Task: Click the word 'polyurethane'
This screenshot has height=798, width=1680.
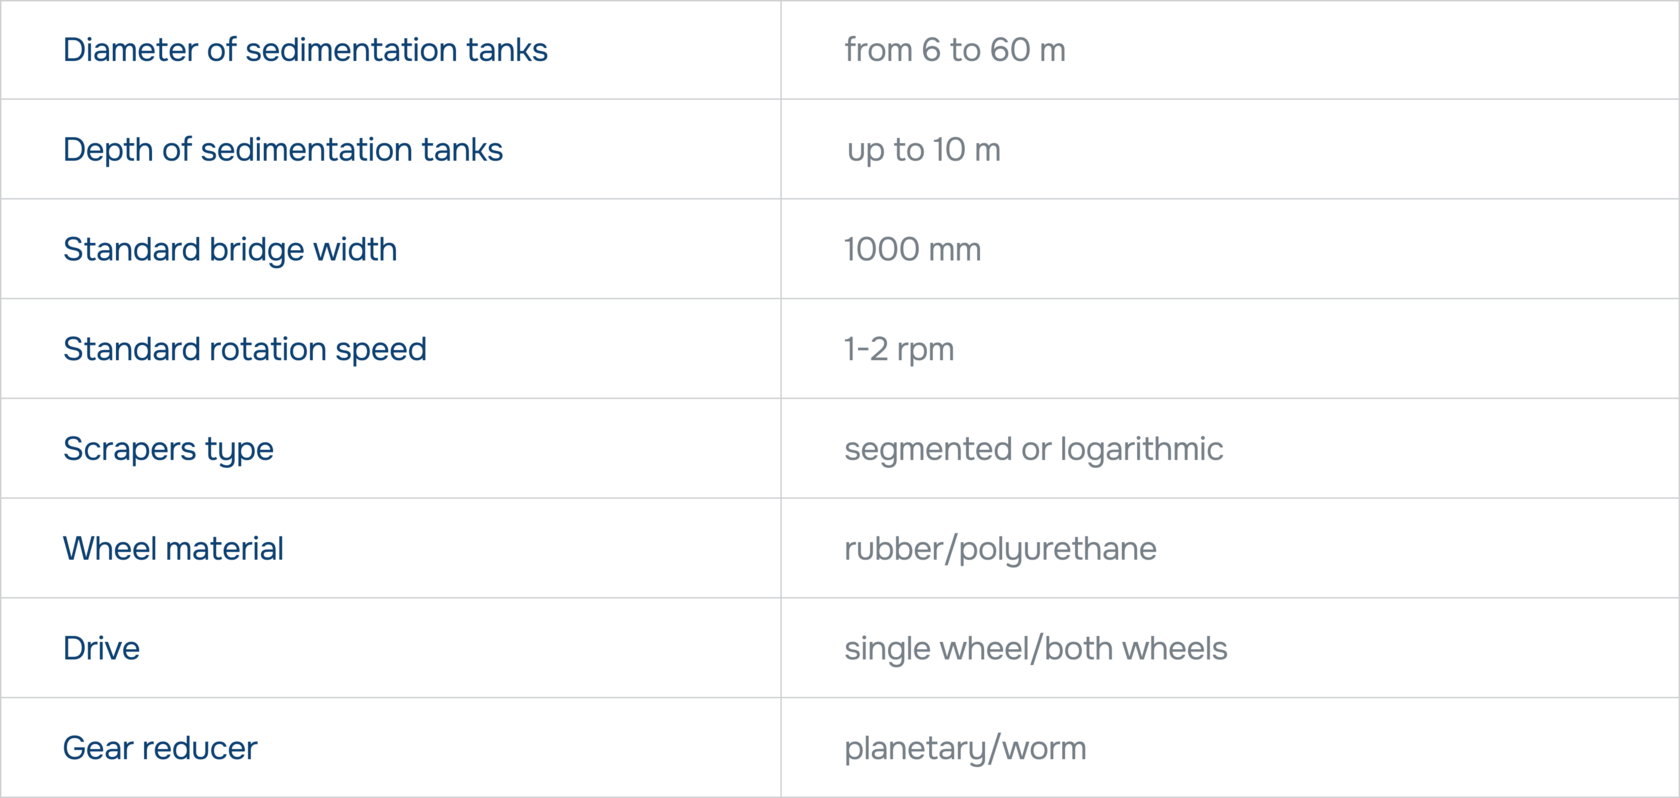Action: pyautogui.click(x=1057, y=548)
